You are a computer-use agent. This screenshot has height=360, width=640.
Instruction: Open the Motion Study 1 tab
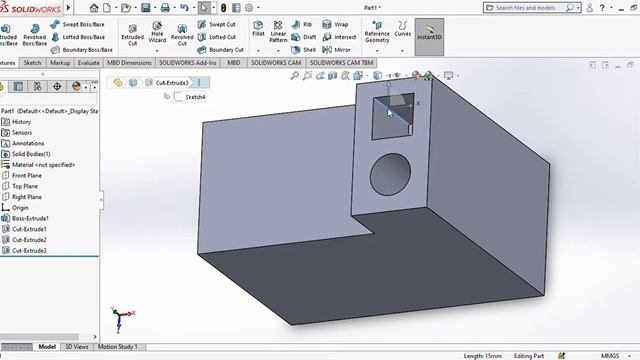[x=118, y=347]
